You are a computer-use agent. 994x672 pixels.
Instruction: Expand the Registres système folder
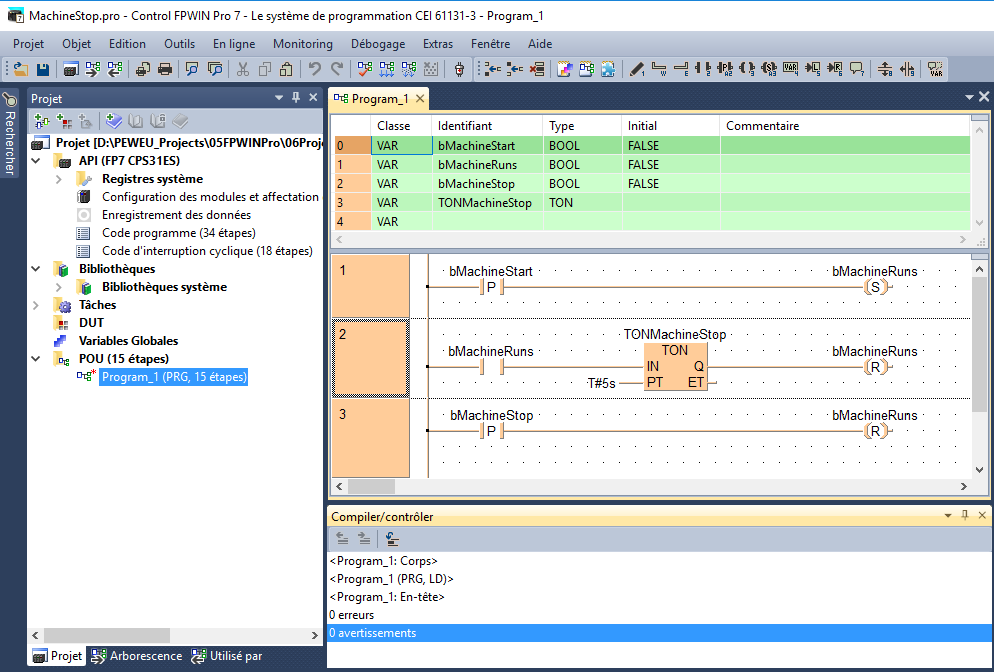click(x=59, y=179)
